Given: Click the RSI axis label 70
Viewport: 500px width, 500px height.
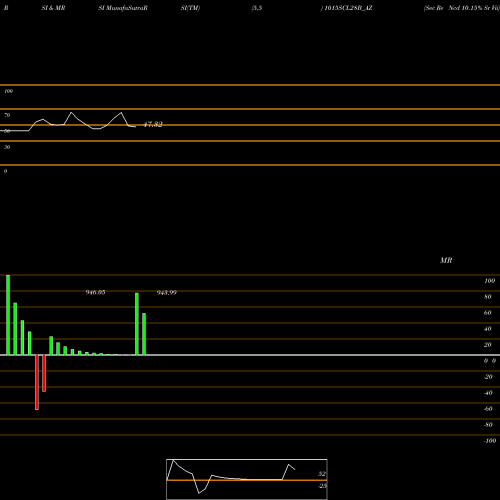Looking at the screenshot, I should point(7,115).
